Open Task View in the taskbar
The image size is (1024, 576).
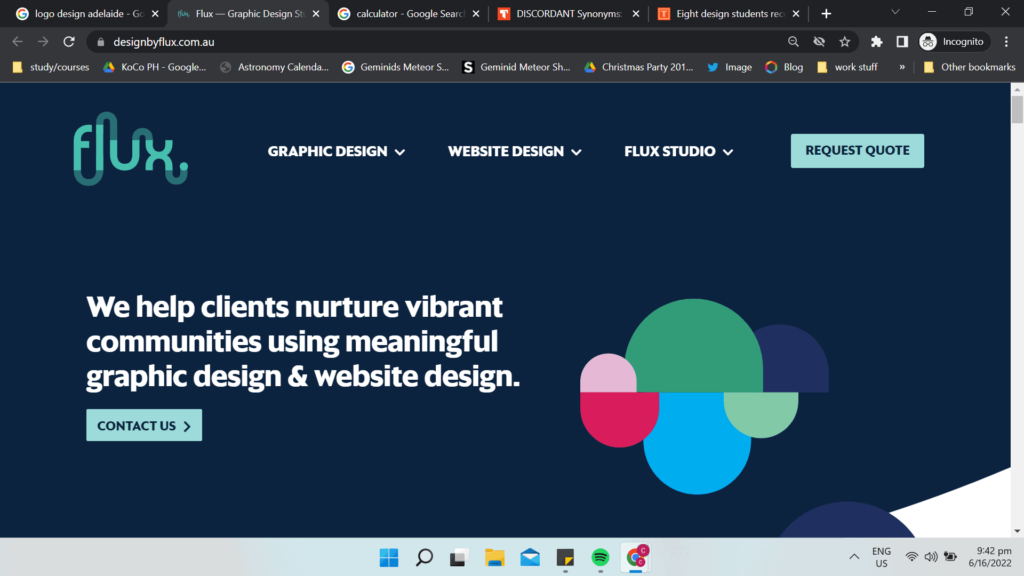459,557
